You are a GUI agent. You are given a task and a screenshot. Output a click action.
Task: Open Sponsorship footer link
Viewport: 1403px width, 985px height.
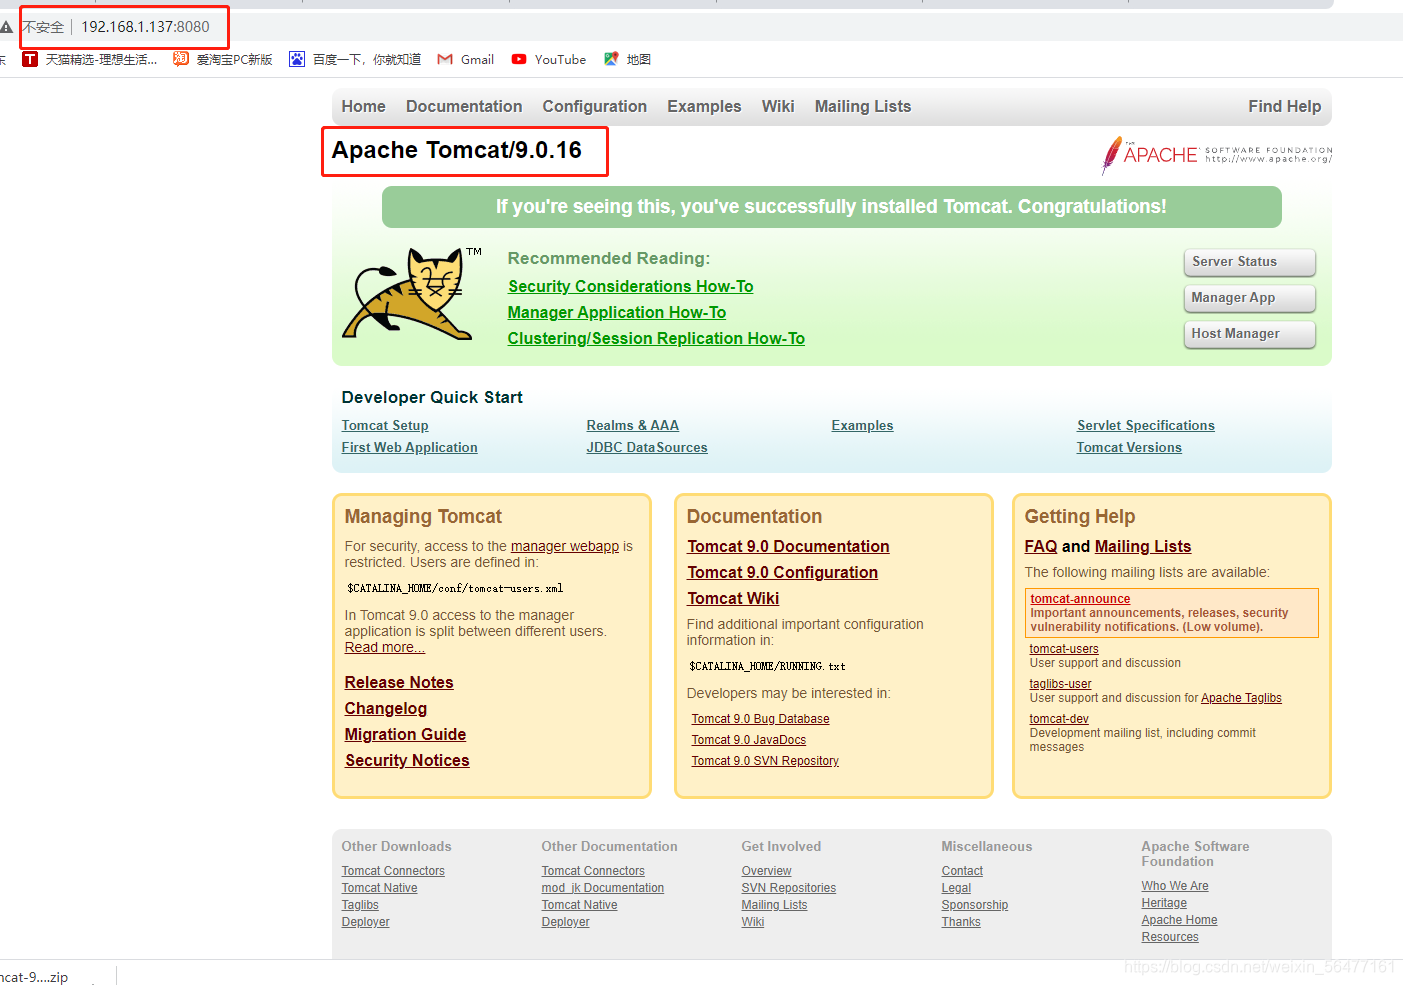click(x=974, y=905)
